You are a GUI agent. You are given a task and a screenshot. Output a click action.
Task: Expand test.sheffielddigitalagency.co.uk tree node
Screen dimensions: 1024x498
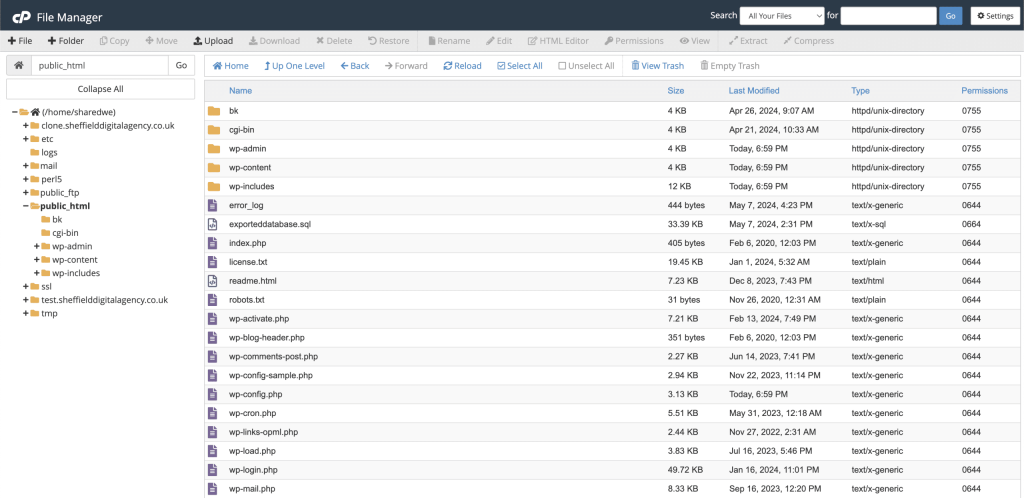click(x=25, y=300)
